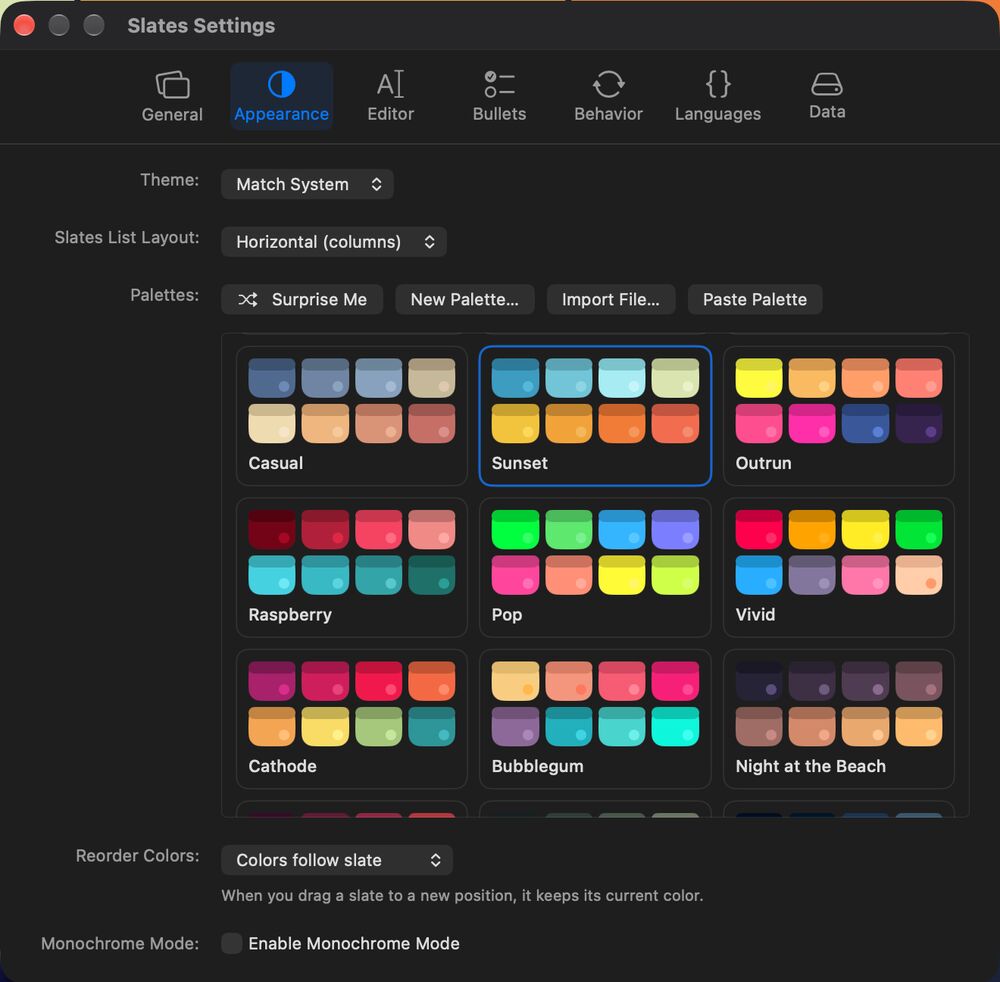The width and height of the screenshot is (1000, 982).
Task: Open the Behavior sync-arrows icon
Action: click(608, 84)
